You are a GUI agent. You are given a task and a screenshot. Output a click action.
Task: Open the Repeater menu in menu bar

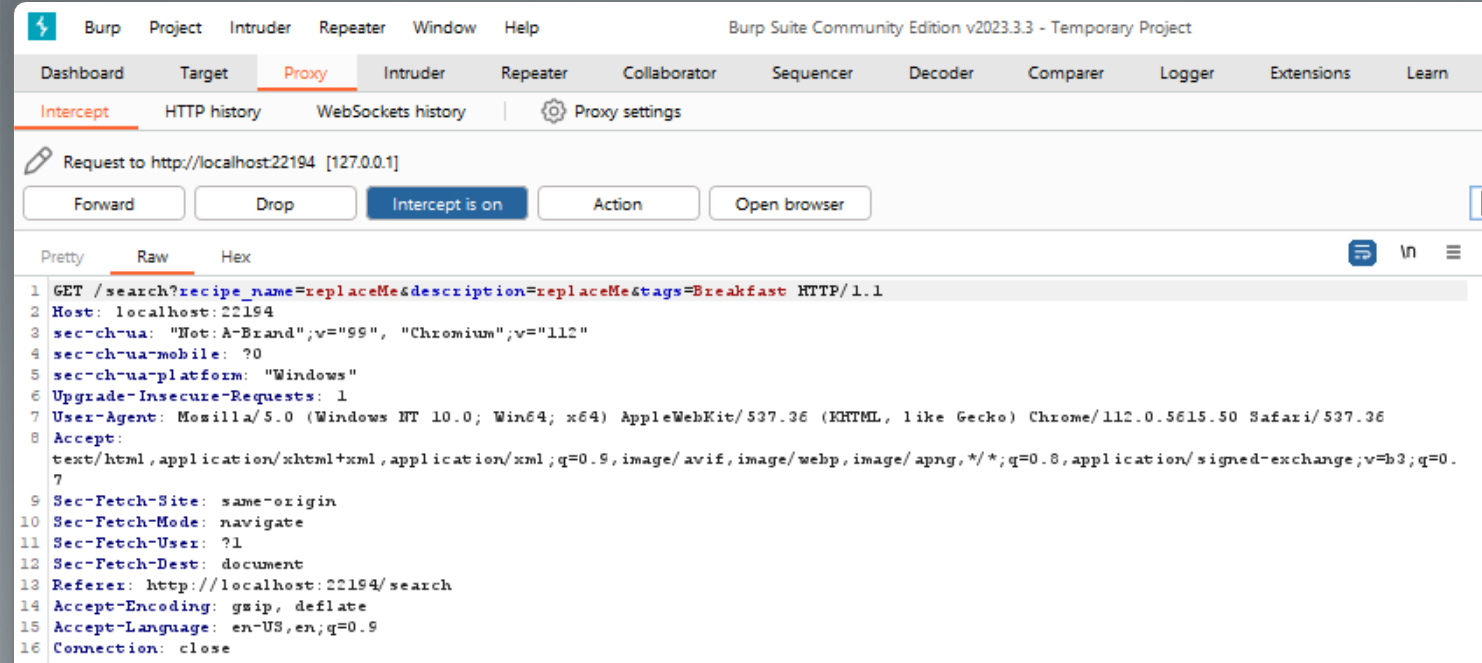(x=351, y=28)
